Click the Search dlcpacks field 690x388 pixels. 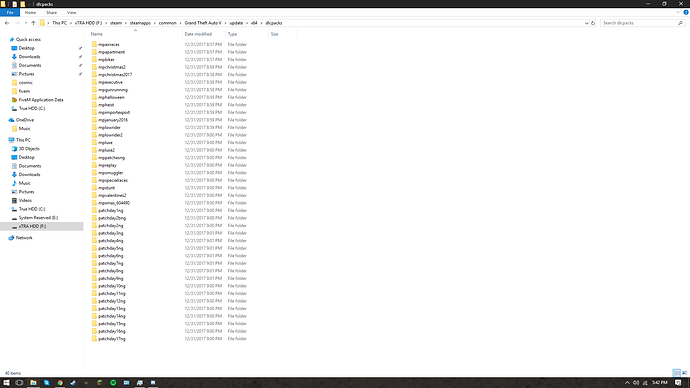[639, 23]
